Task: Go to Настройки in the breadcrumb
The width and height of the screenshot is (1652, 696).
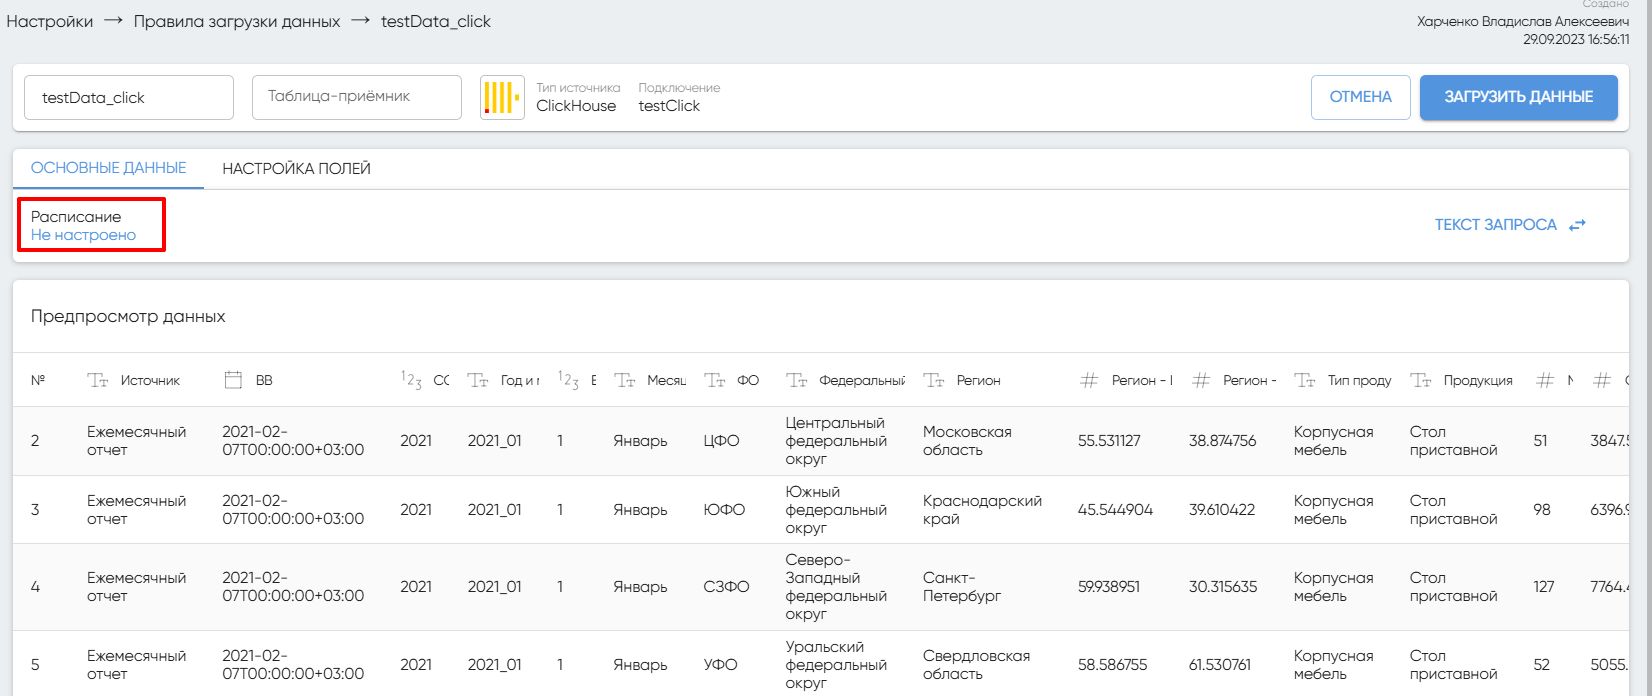Action: [50, 21]
